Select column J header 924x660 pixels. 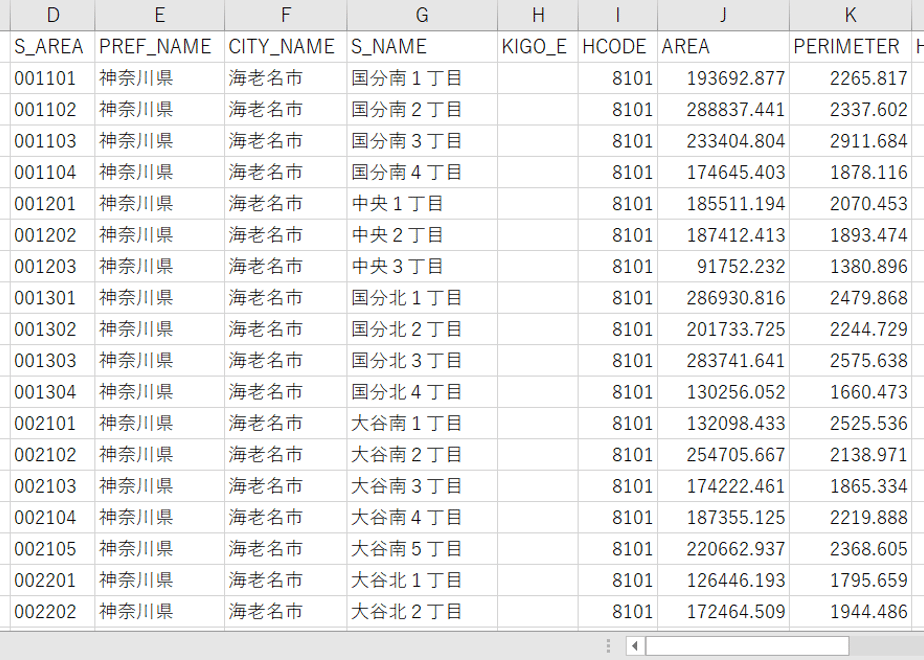pos(723,15)
